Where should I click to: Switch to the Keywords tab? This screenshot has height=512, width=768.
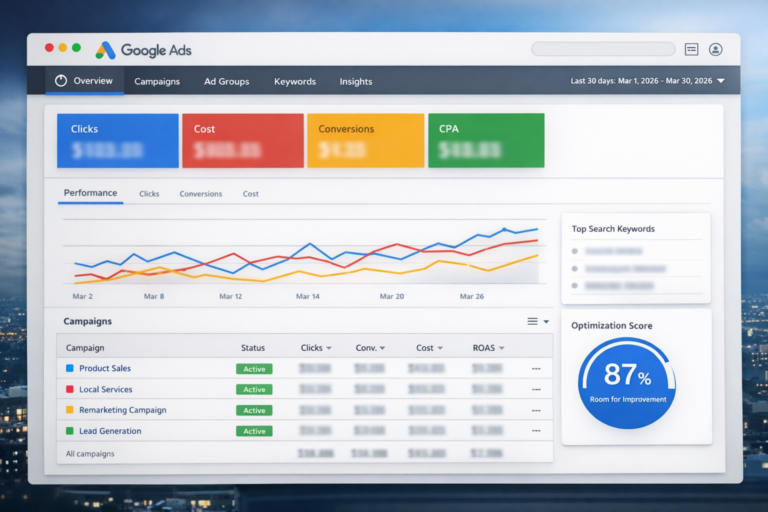(295, 81)
